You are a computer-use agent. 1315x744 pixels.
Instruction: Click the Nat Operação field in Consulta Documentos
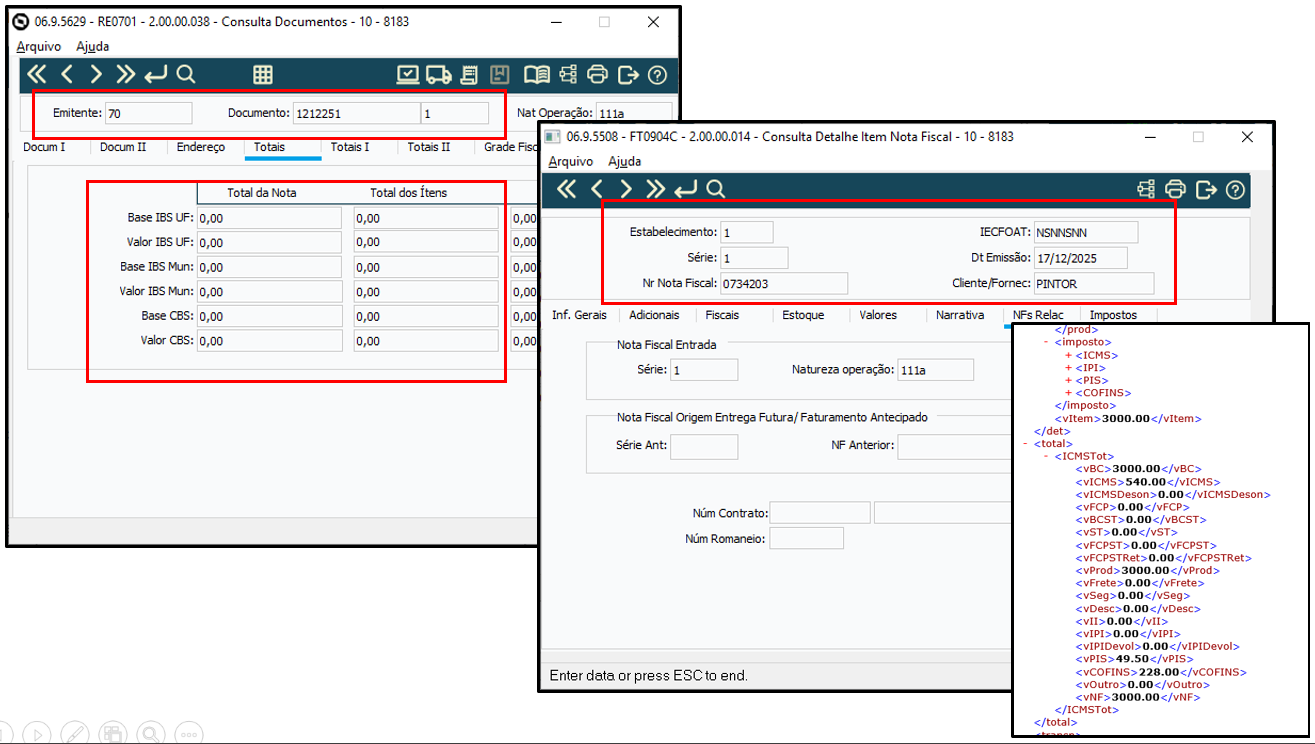coord(632,113)
